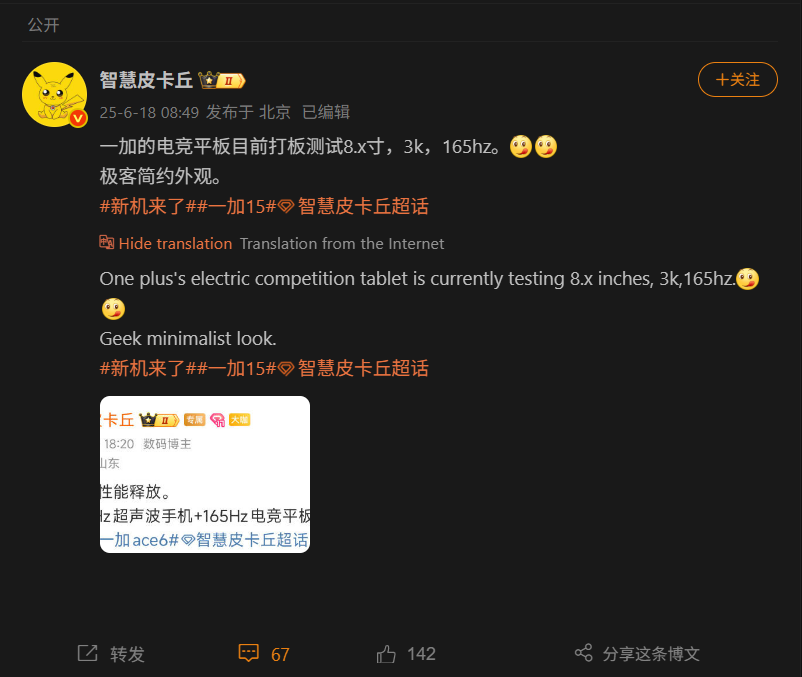
Task: Click the crown membership level badge
Action: point(222,81)
